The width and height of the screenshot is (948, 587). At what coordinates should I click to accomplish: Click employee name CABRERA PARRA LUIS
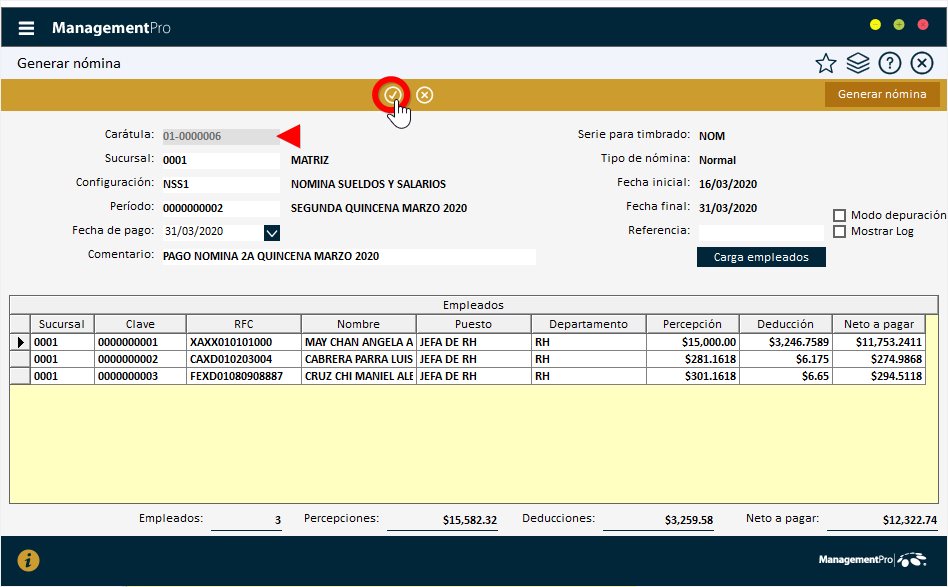359,359
